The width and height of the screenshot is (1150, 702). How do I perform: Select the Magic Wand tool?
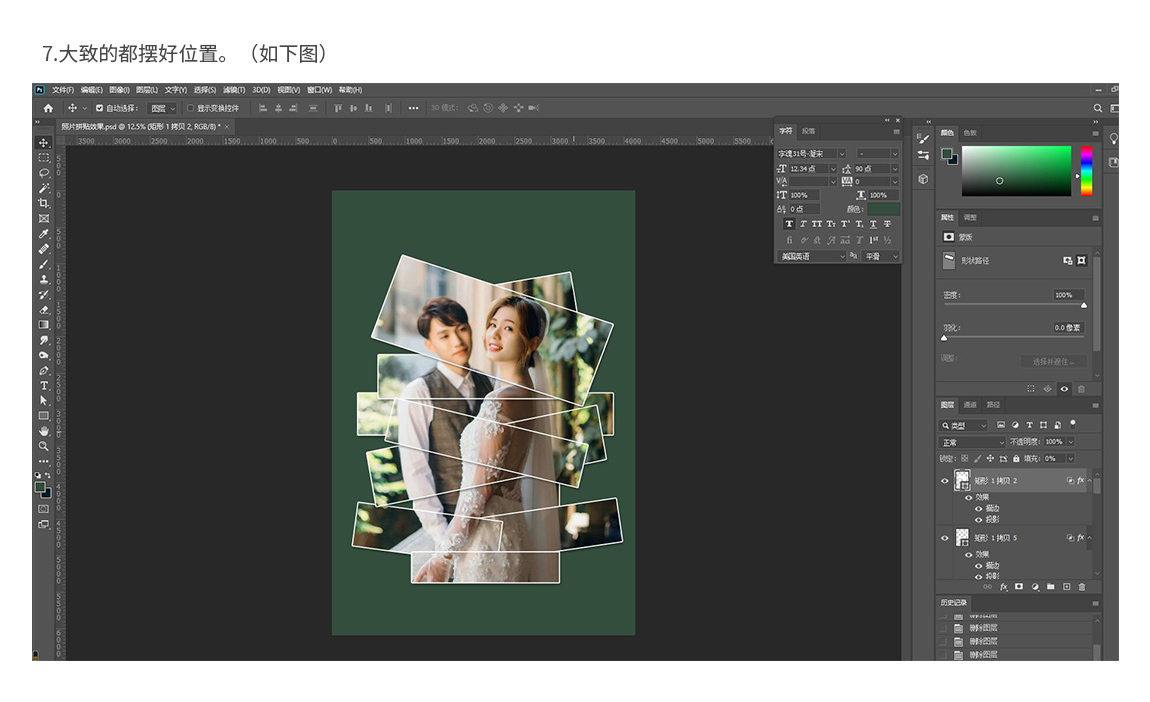tap(44, 188)
